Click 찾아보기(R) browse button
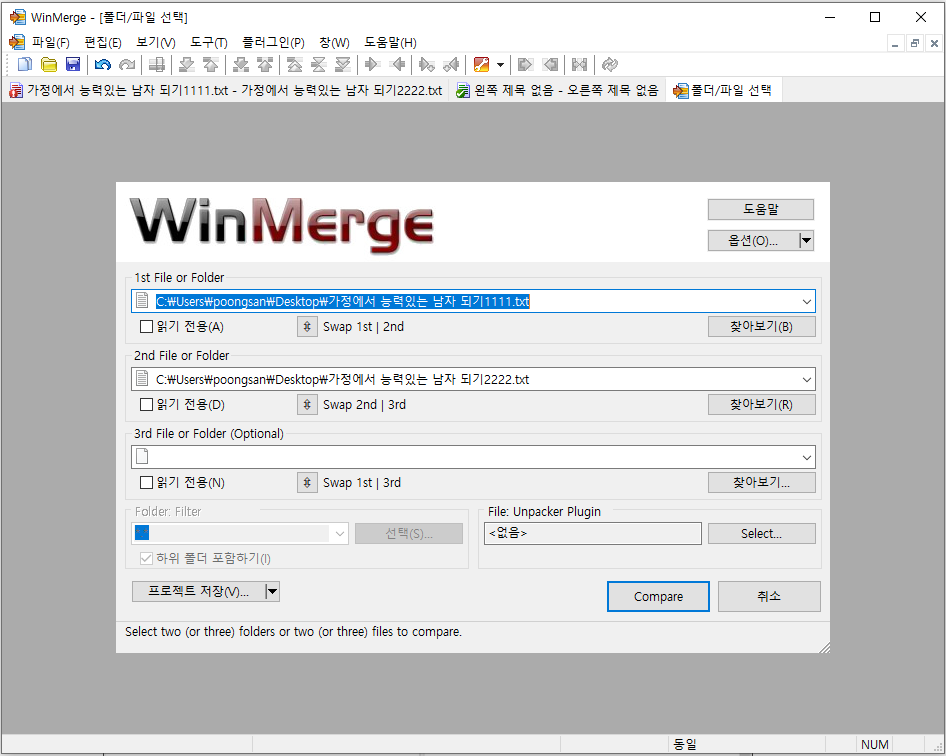 click(x=761, y=405)
